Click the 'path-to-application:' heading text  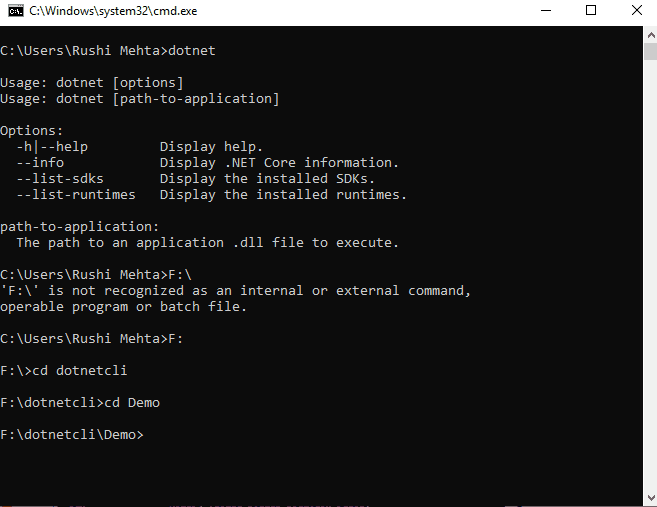click(80, 227)
